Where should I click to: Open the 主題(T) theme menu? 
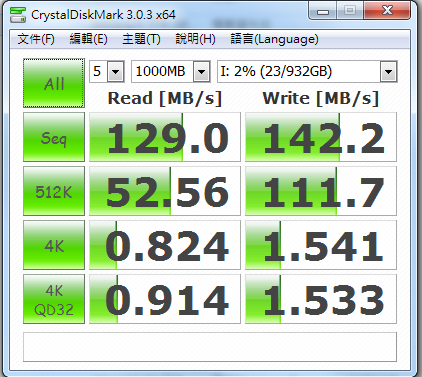[x=141, y=39]
